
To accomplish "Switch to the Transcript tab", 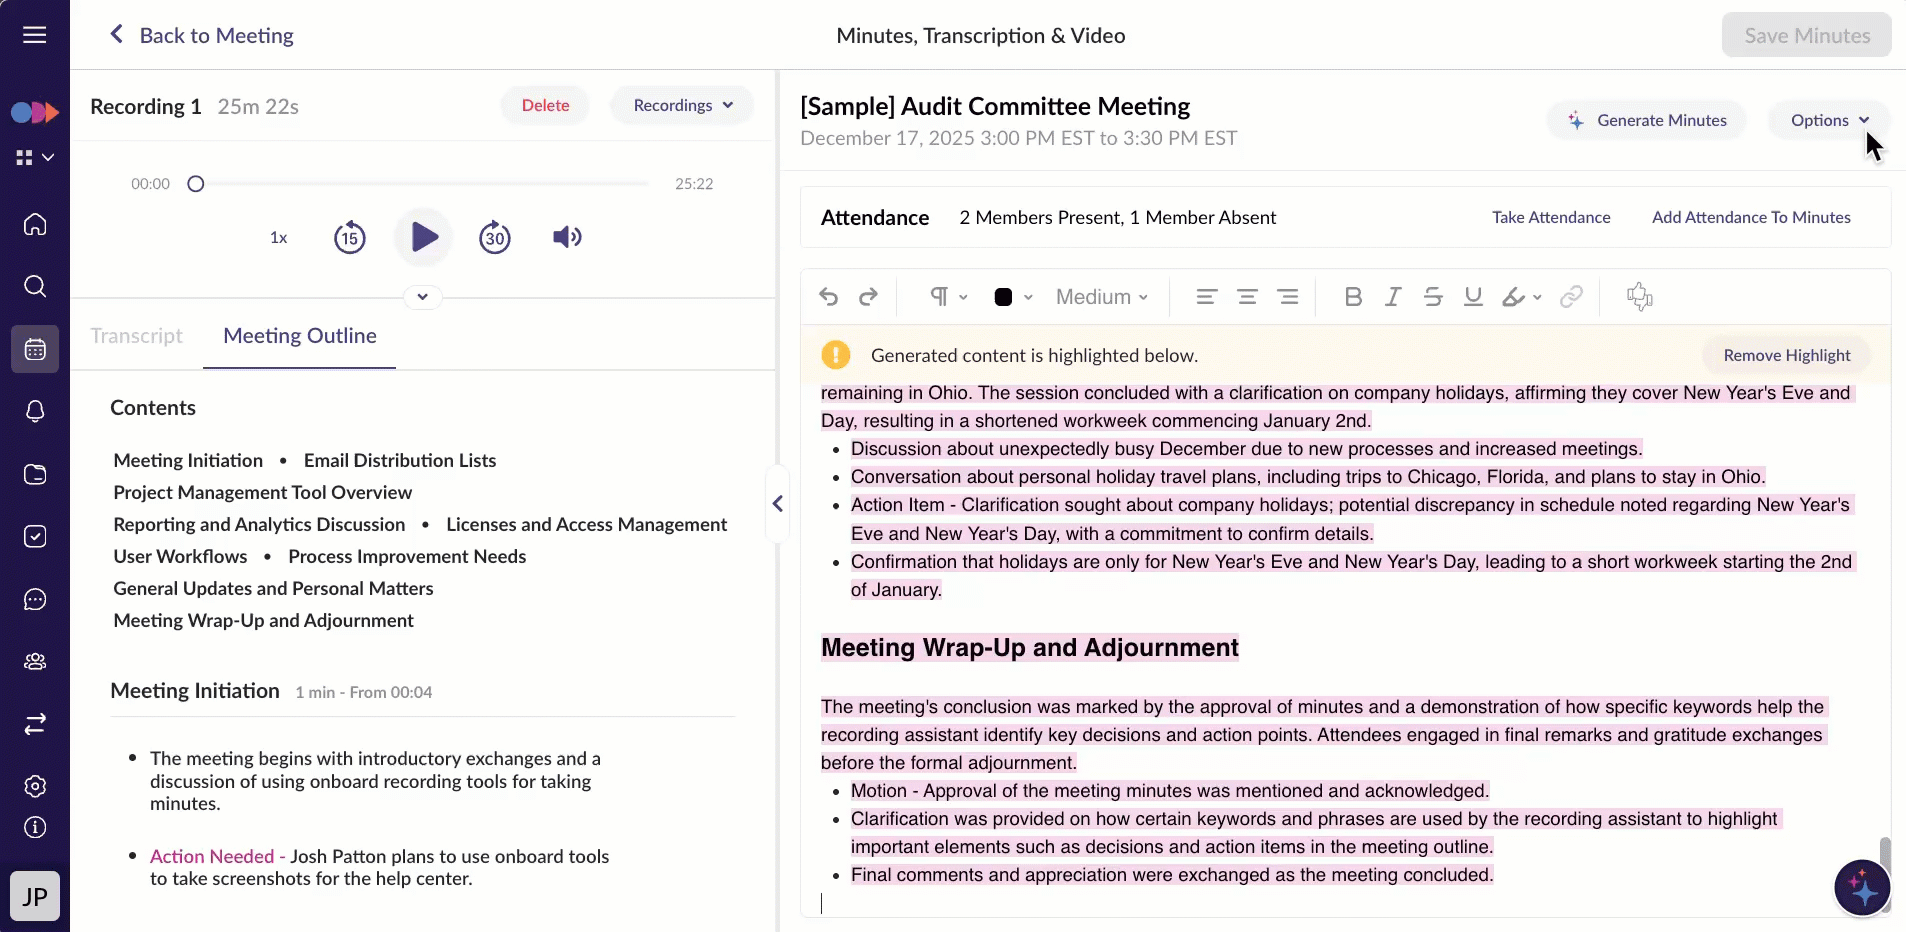I will [x=137, y=336].
